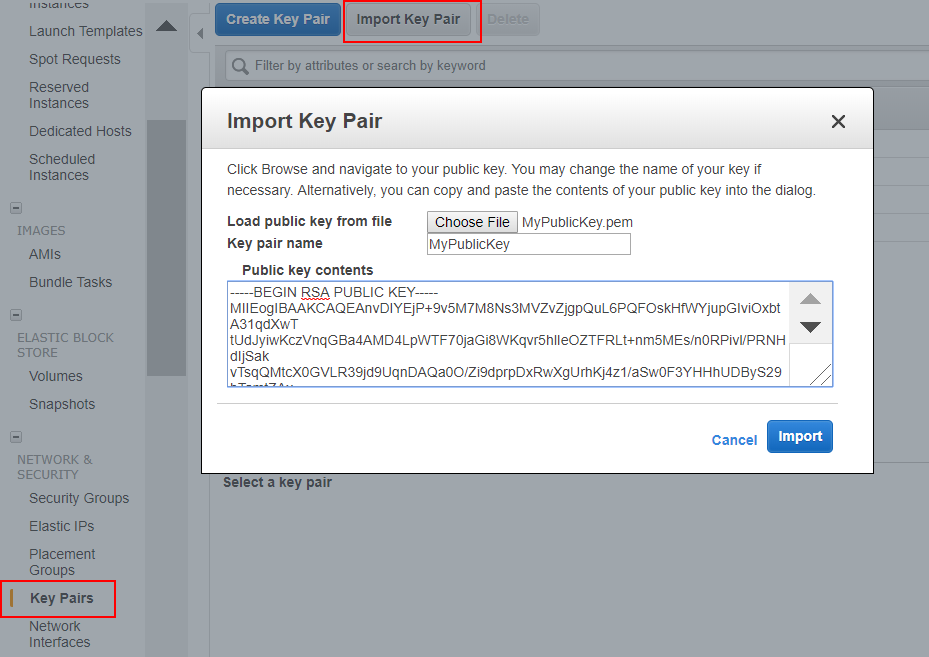Focus the Key pair name field
The image size is (929, 657).
pos(529,244)
